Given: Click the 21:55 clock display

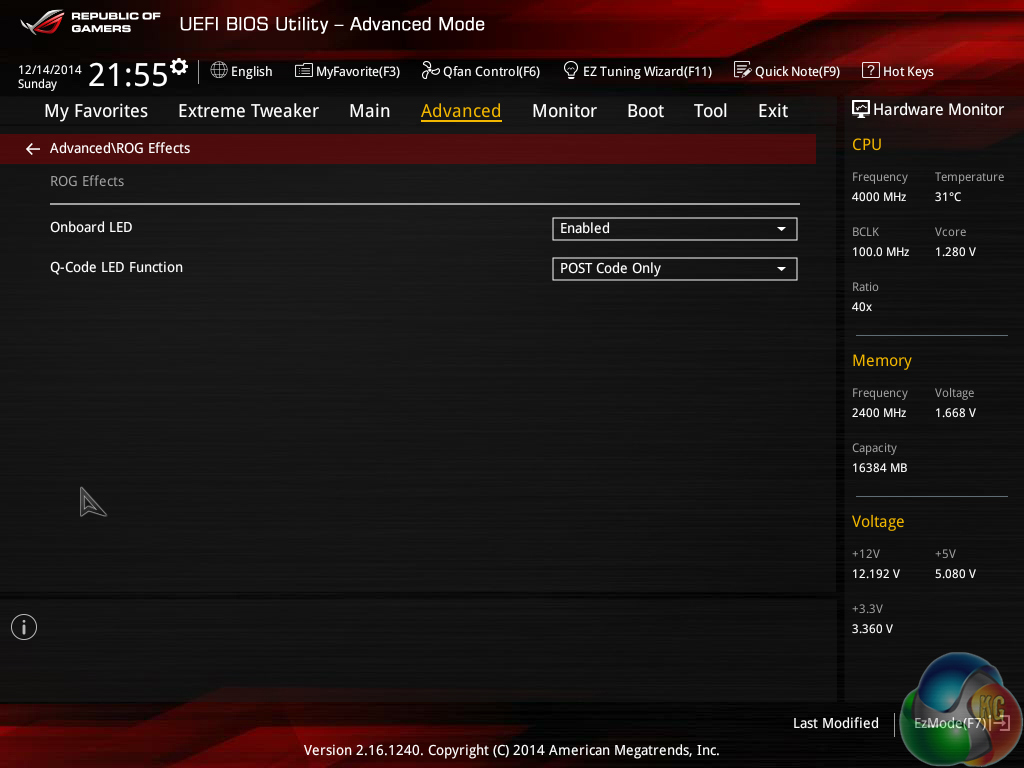Looking at the screenshot, I should pyautogui.click(x=128, y=74).
